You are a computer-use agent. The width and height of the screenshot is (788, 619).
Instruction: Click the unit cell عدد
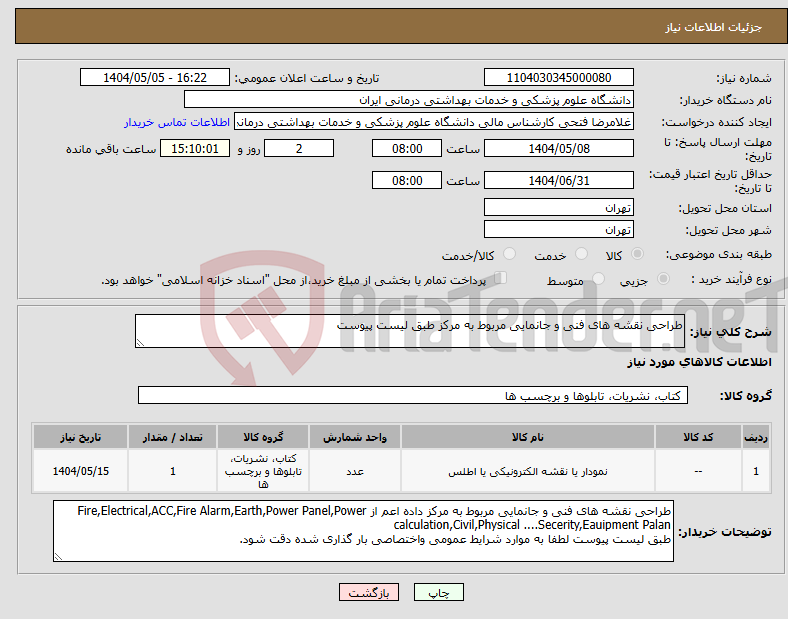click(355, 471)
